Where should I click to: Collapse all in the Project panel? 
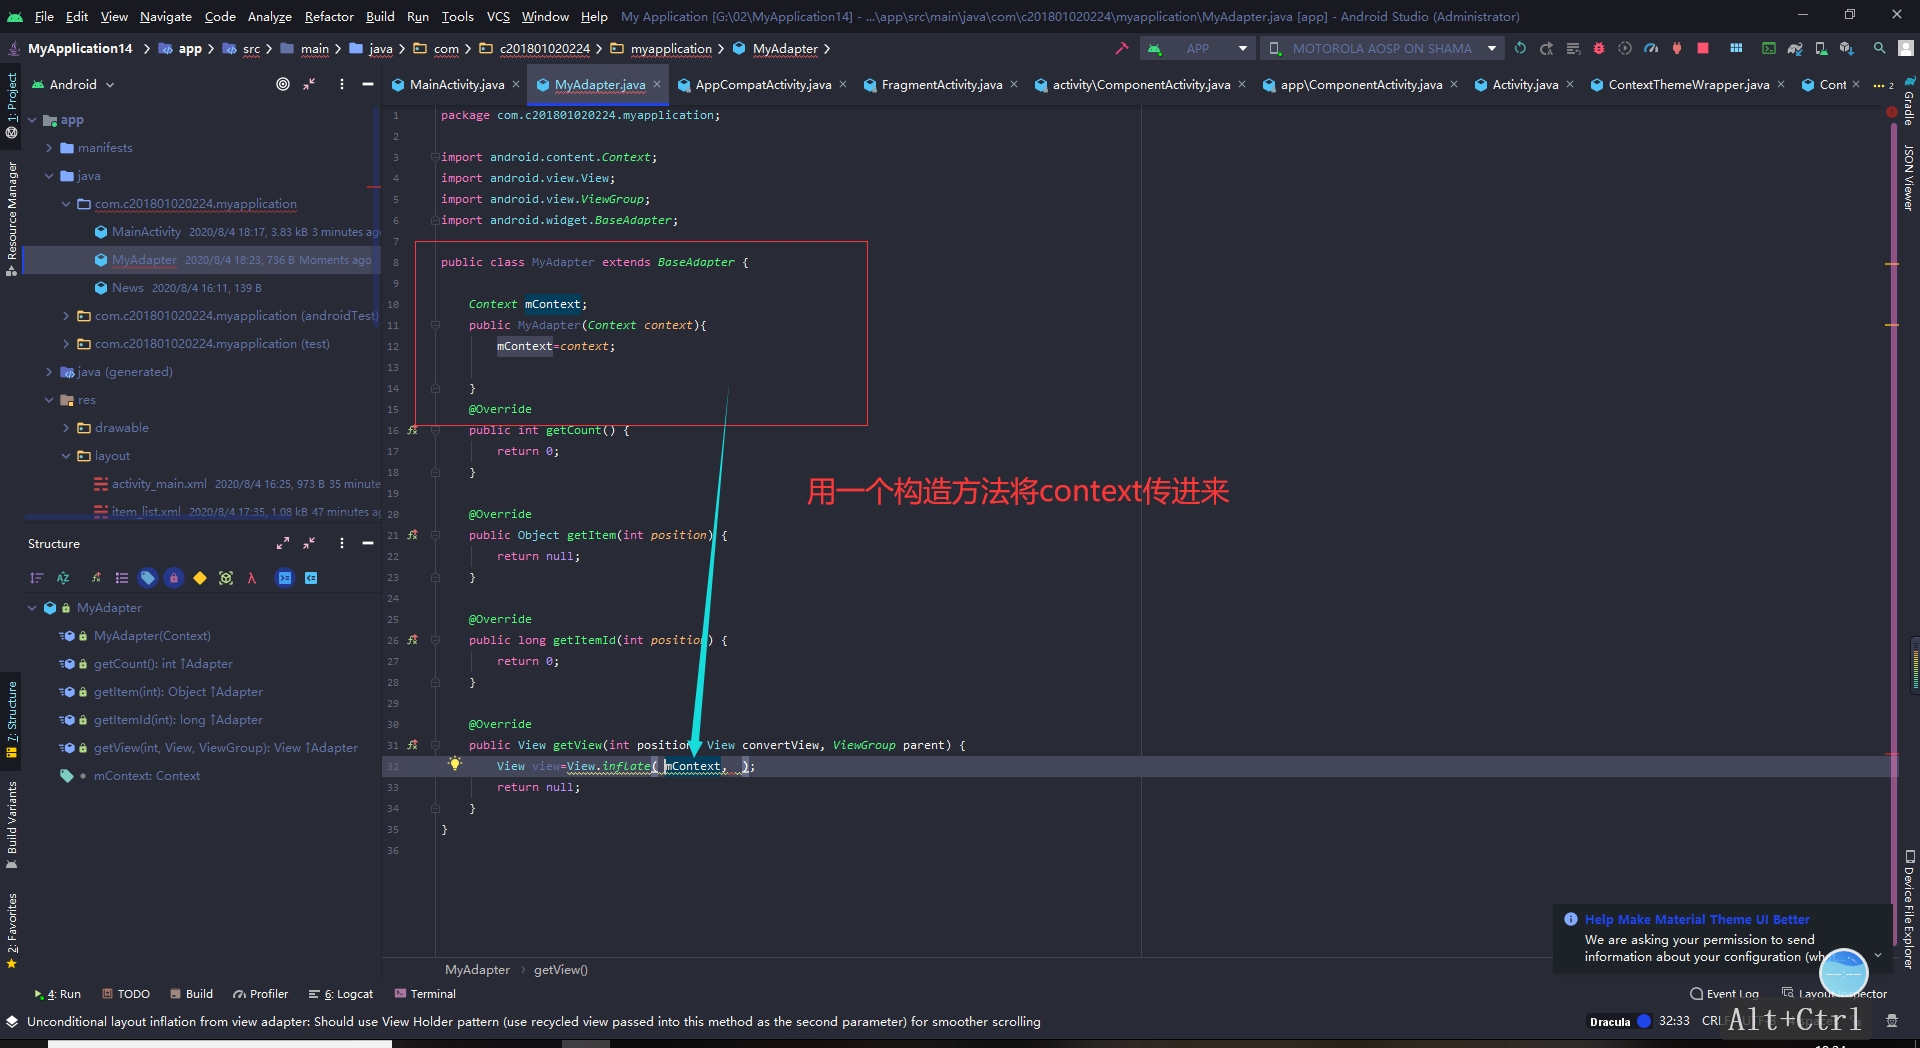[309, 84]
